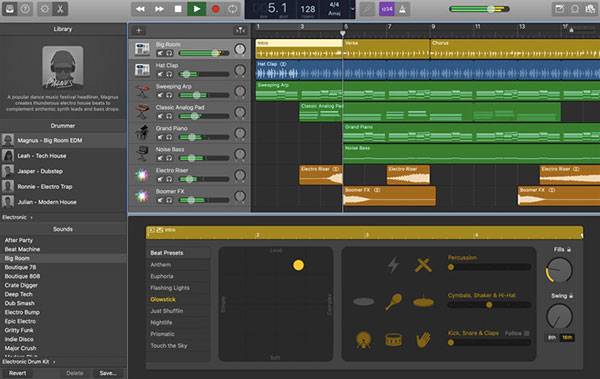Screen dimensions: 600x379
Task: Toggle the kick drum icon
Action: [363, 340]
